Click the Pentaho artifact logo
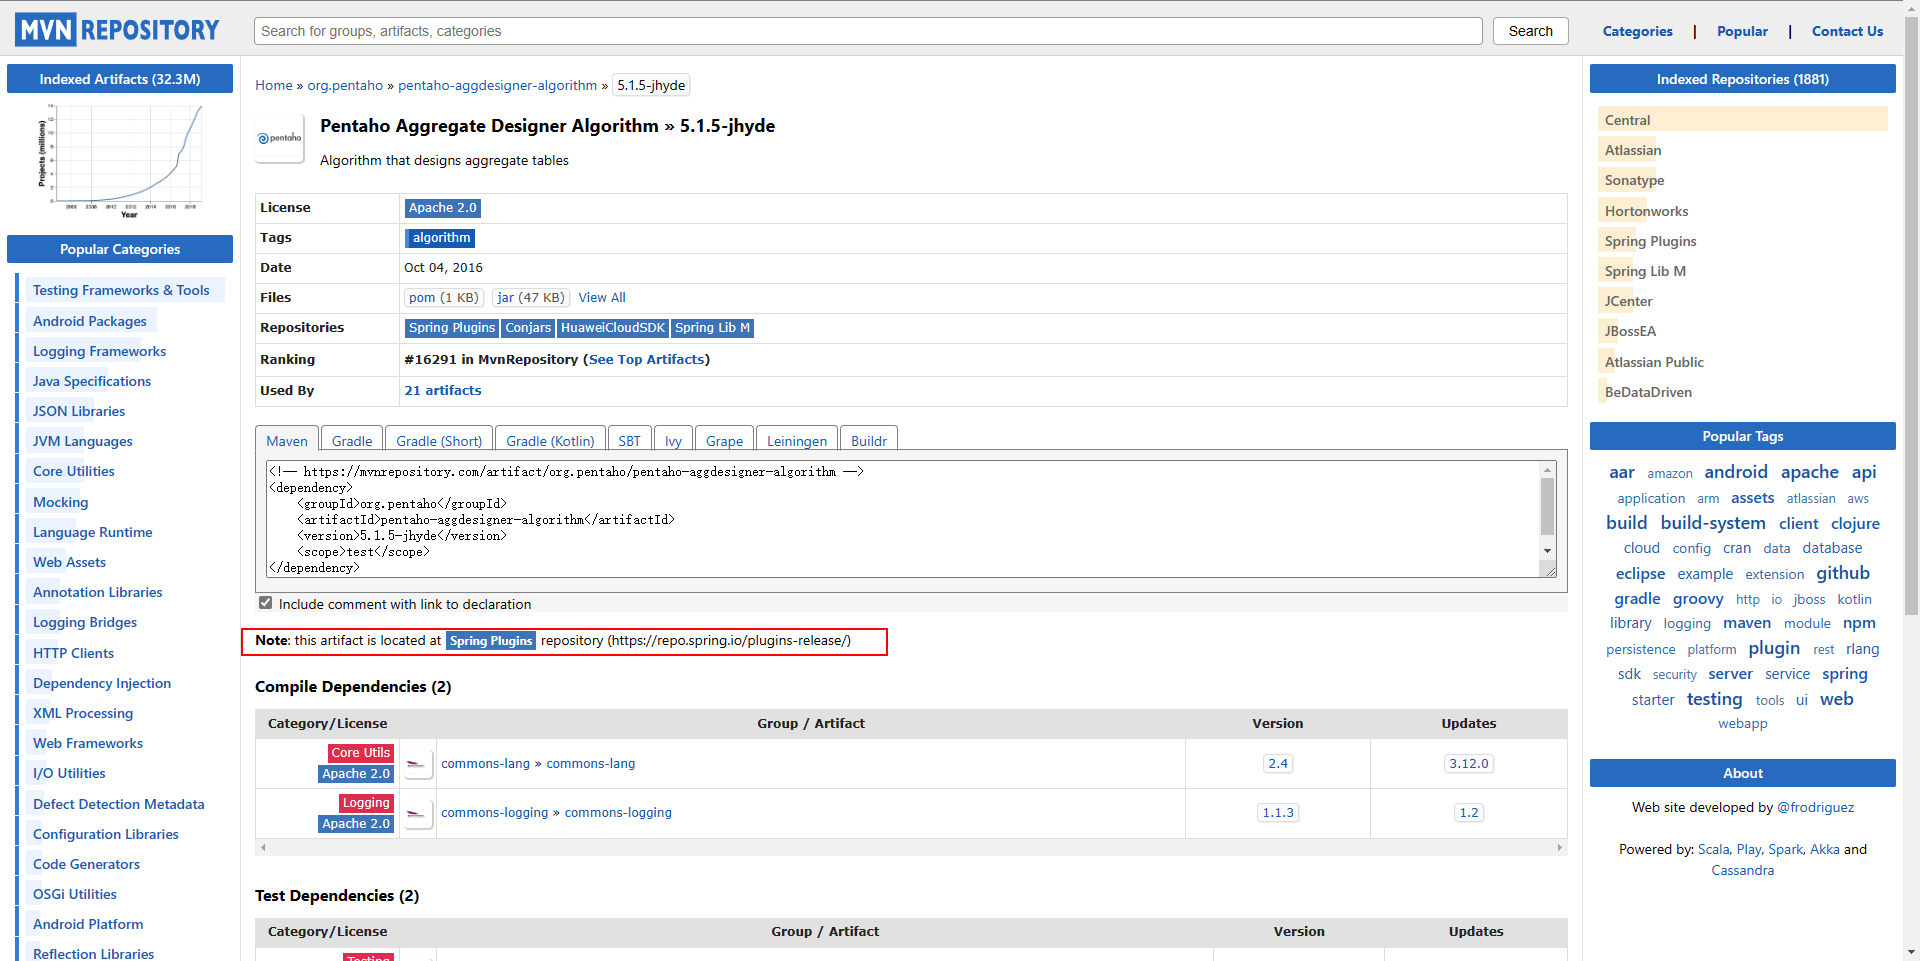The width and height of the screenshot is (1920, 961). tap(279, 138)
